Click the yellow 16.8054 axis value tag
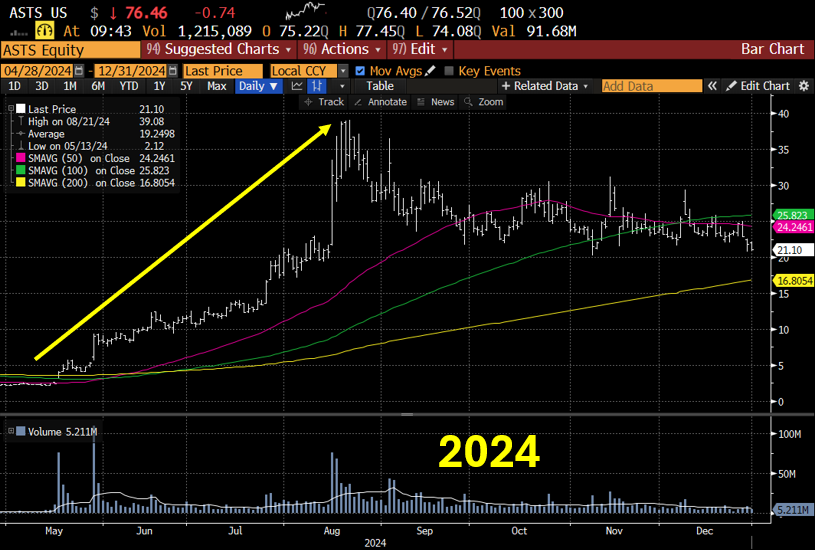This screenshot has height=550, width=815. pyautogui.click(x=794, y=281)
